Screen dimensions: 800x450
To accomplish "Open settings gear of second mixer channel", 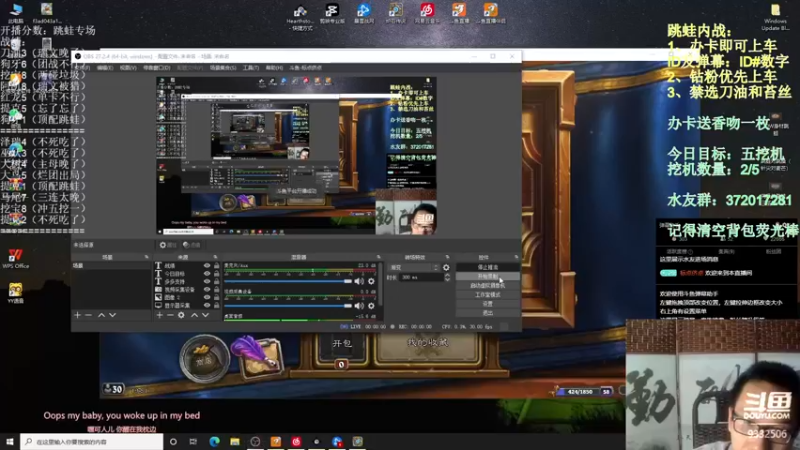I will 371,306.
